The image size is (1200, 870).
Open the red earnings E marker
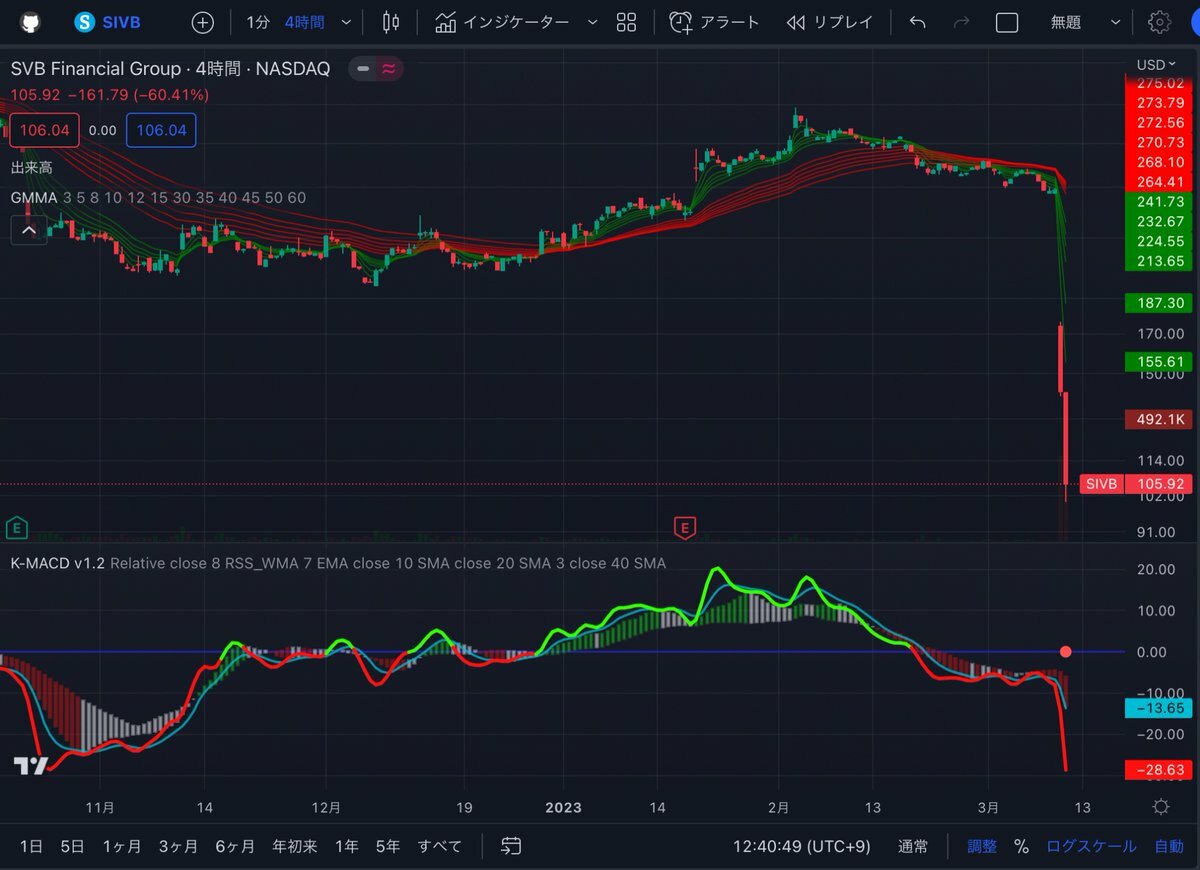click(x=685, y=527)
